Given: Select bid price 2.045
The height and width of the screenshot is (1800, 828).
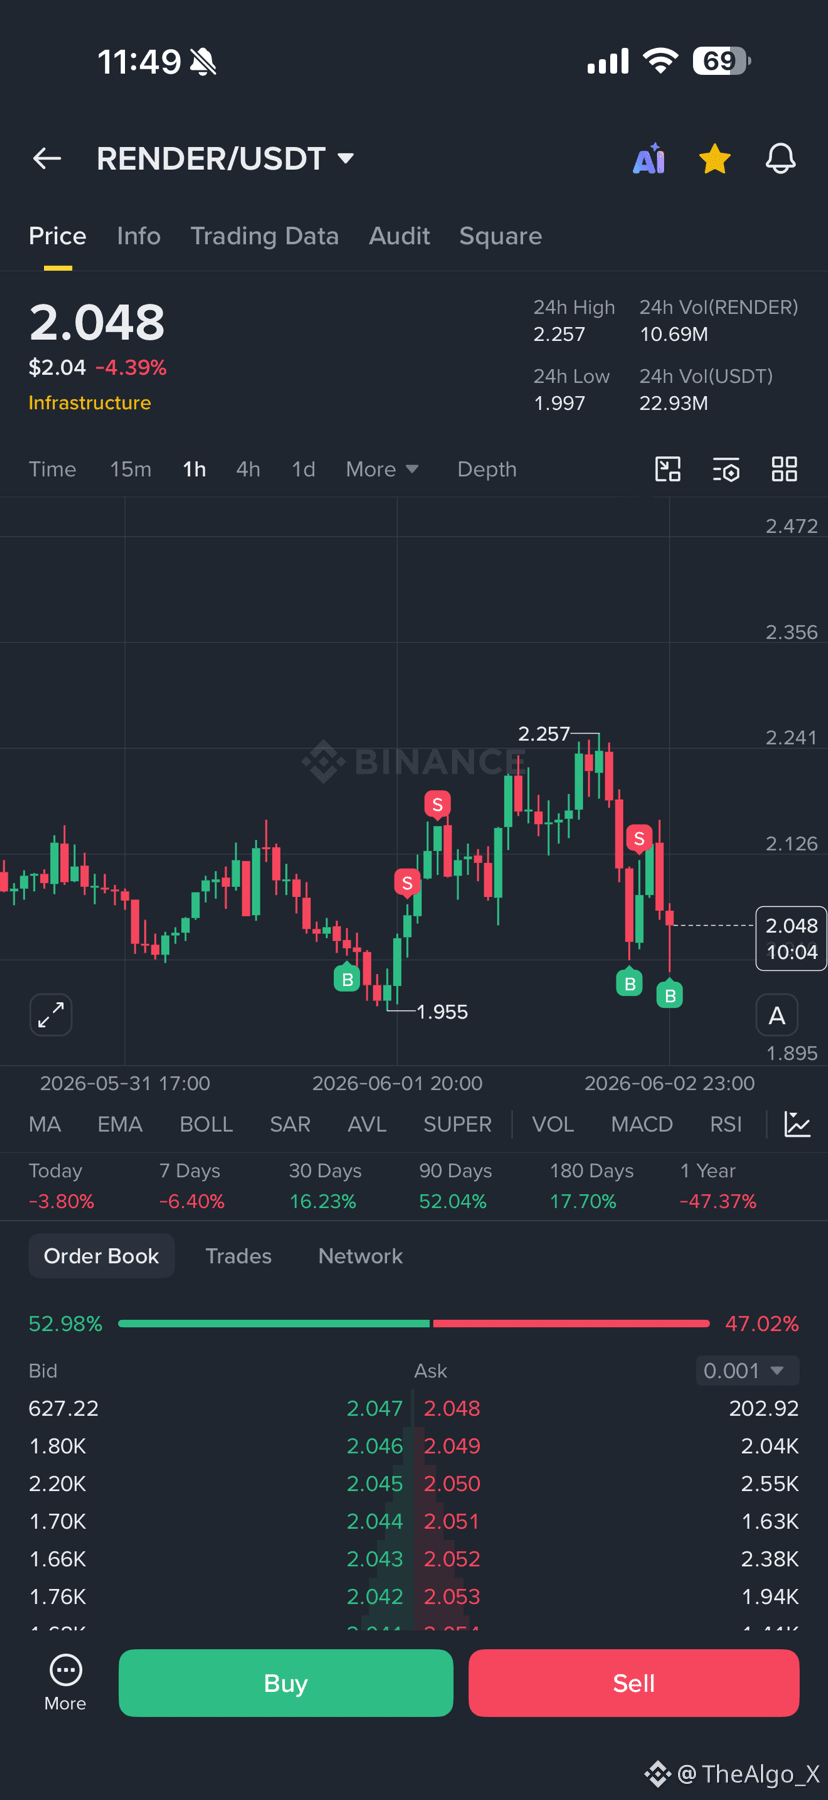Looking at the screenshot, I should (x=375, y=1484).
